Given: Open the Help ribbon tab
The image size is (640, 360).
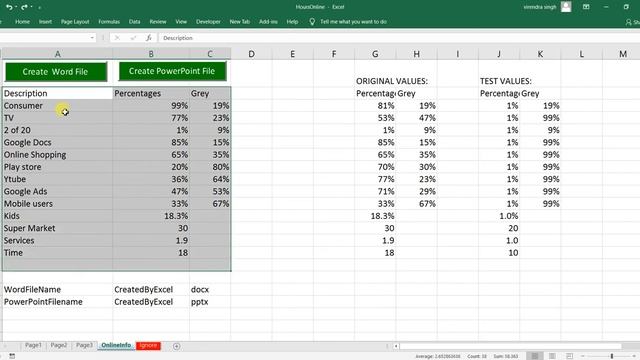Looking at the screenshot, I should click(x=292, y=22).
